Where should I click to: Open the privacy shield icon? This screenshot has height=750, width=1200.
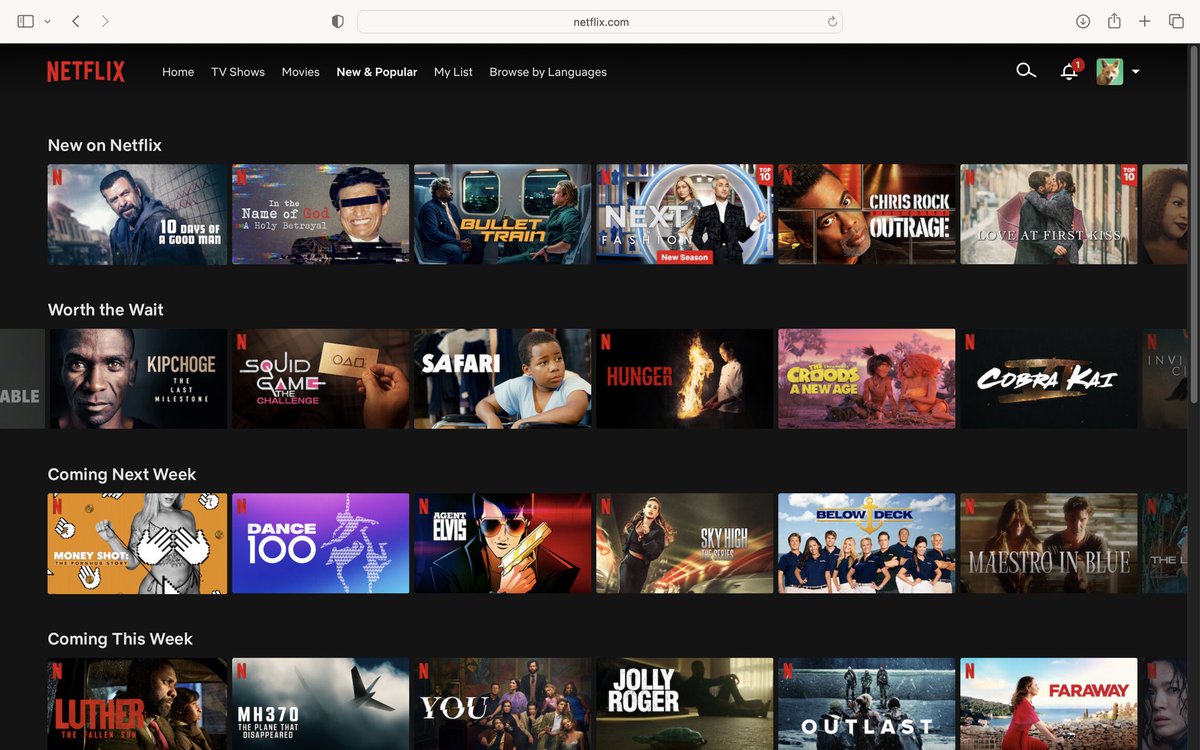[x=337, y=21]
